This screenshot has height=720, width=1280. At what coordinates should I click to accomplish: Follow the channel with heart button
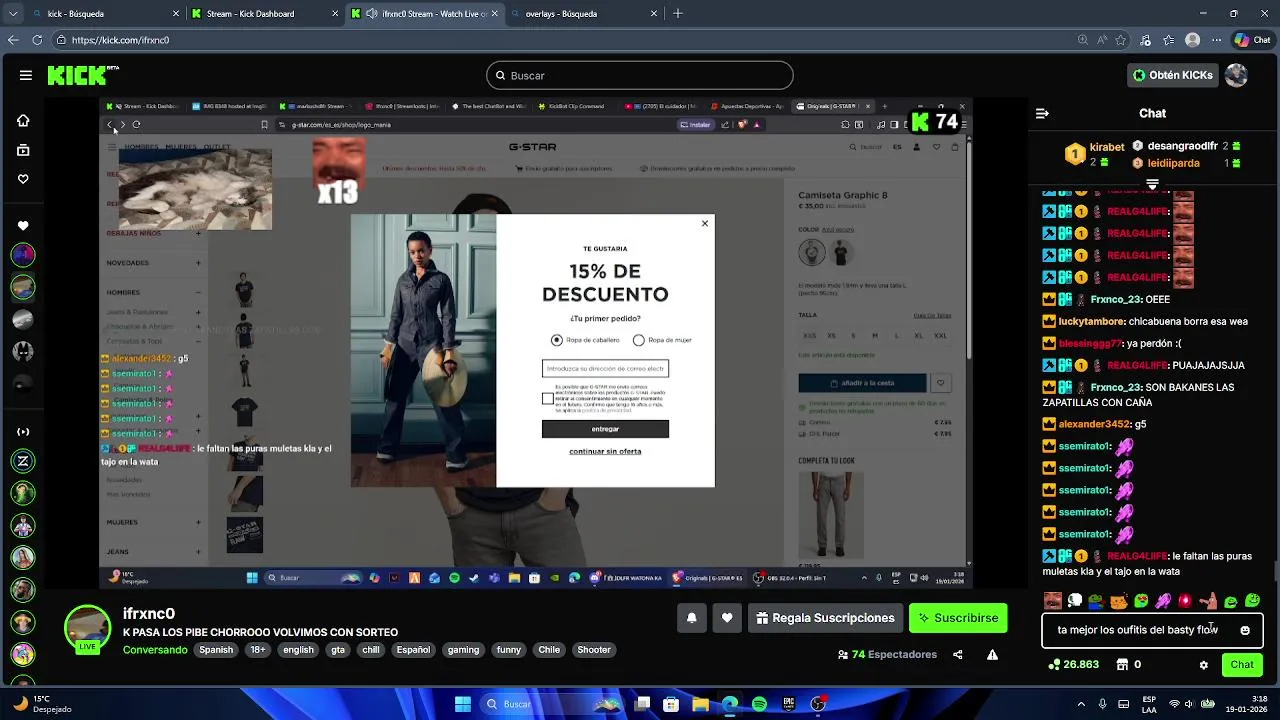click(x=727, y=618)
